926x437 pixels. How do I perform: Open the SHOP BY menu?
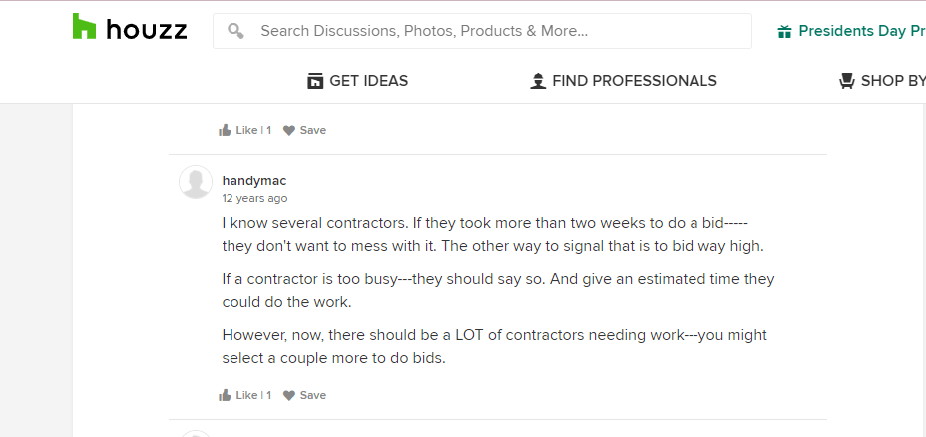[x=882, y=81]
